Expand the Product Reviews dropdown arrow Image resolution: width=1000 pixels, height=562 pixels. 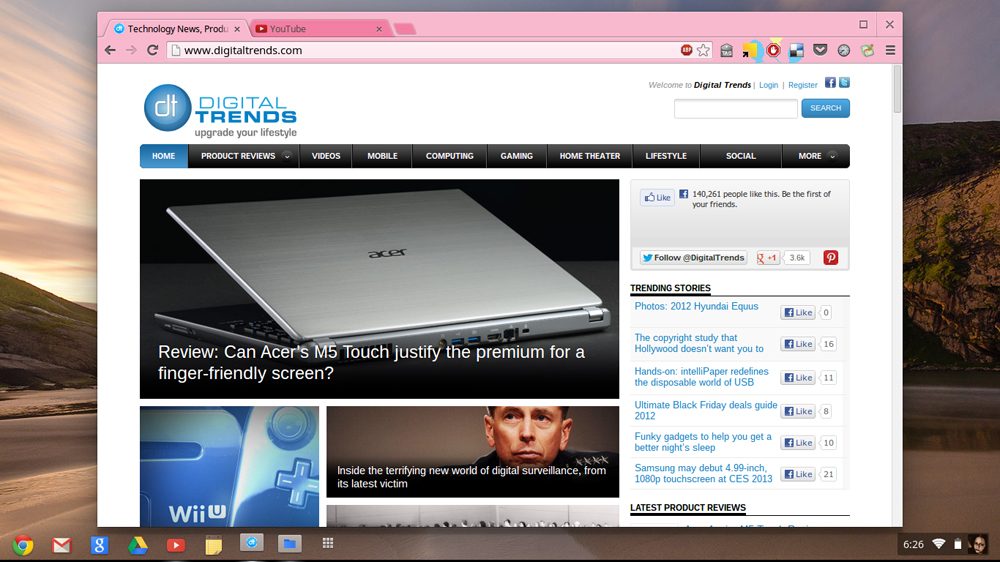pos(287,156)
